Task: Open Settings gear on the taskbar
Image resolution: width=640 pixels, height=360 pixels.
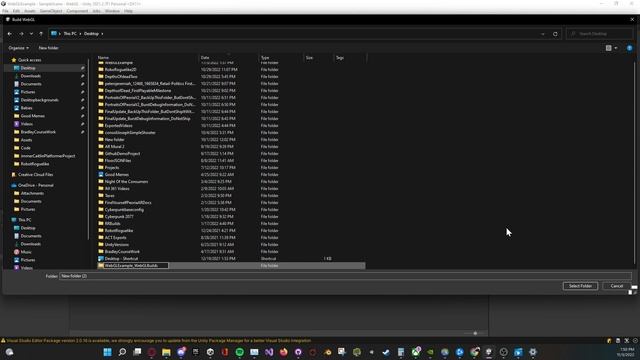Action: 533,352
